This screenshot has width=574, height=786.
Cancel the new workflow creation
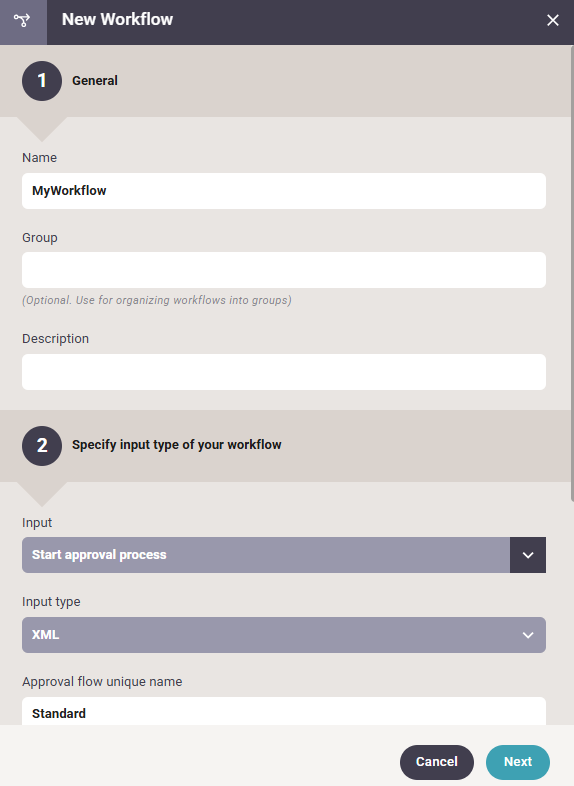click(437, 762)
